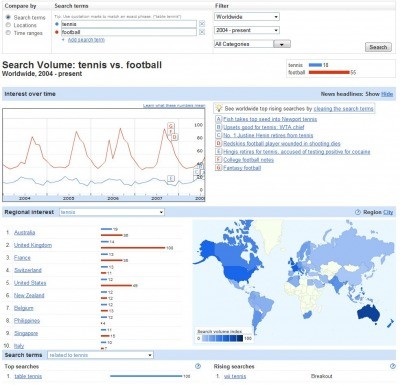This screenshot has height=385, width=400.
Task: Click the football search term input field
Action: tap(129, 32)
